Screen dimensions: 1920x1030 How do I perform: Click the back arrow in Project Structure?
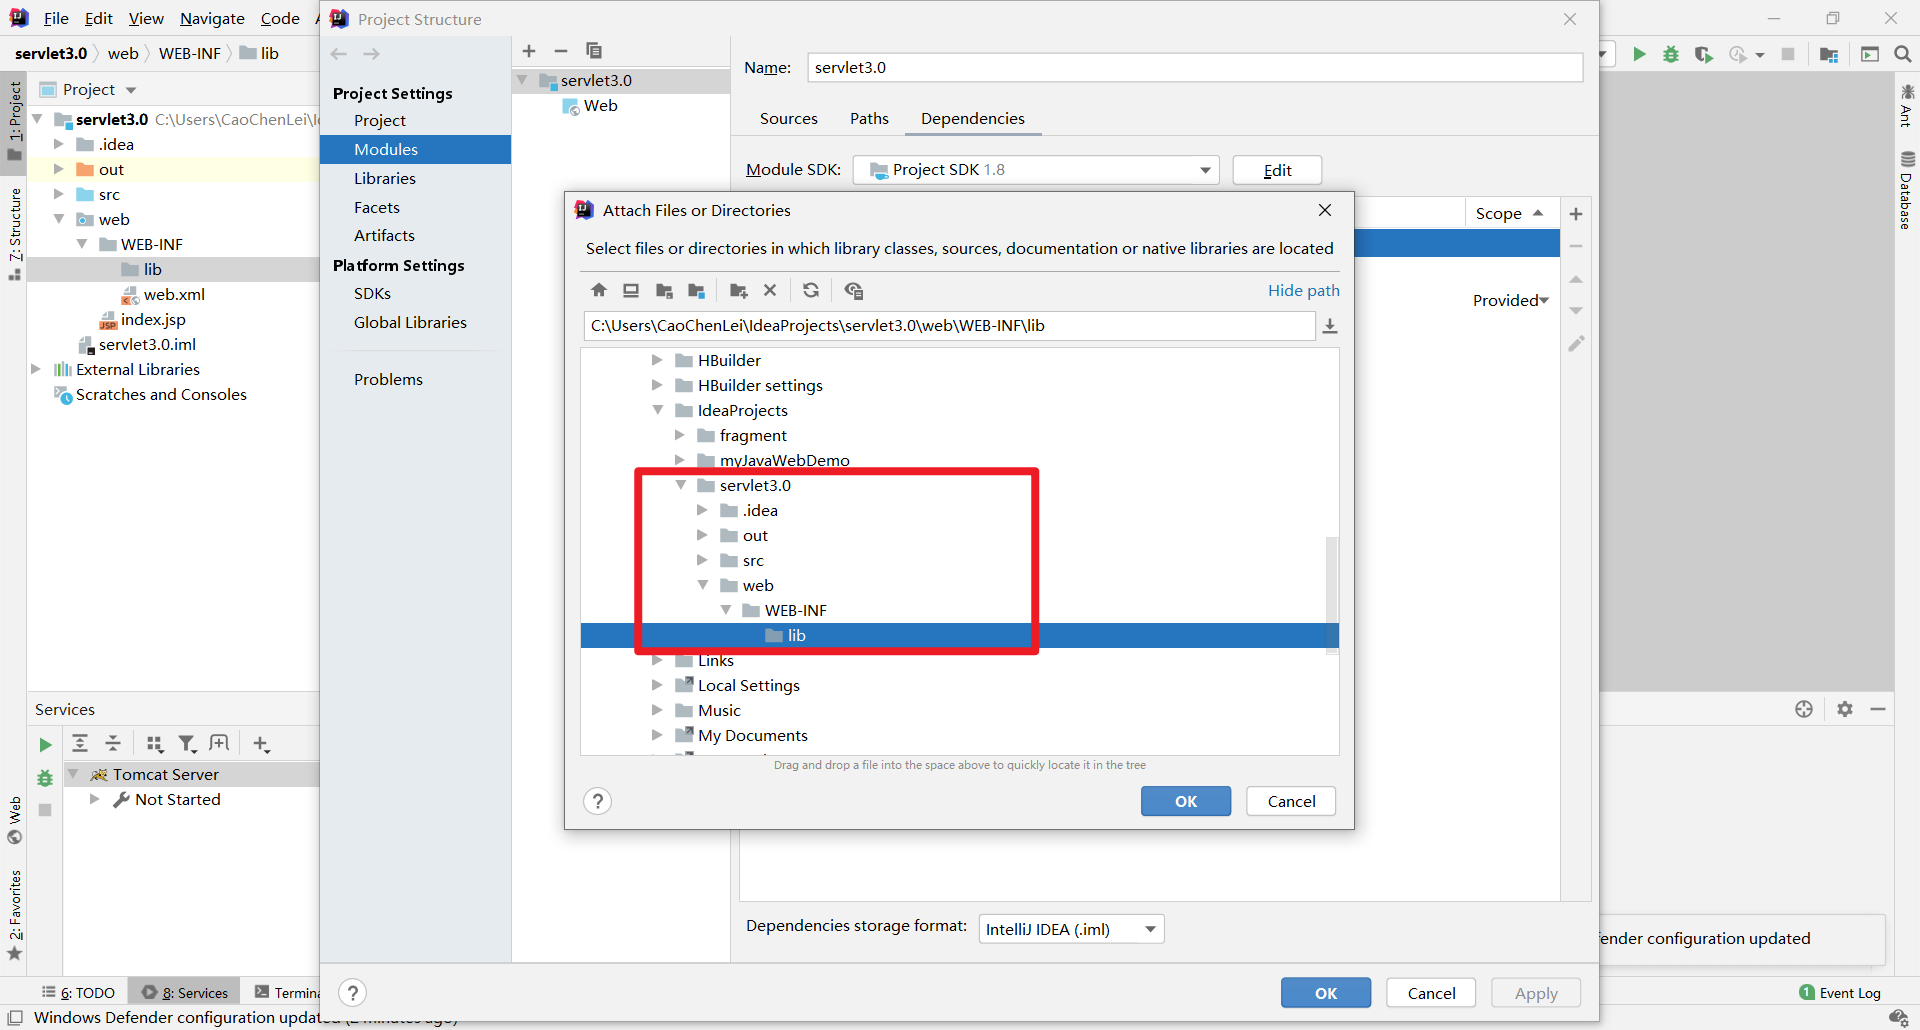339,54
